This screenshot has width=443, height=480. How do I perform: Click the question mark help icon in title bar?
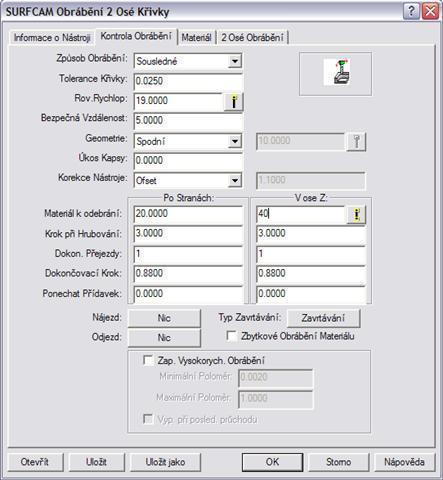point(411,12)
